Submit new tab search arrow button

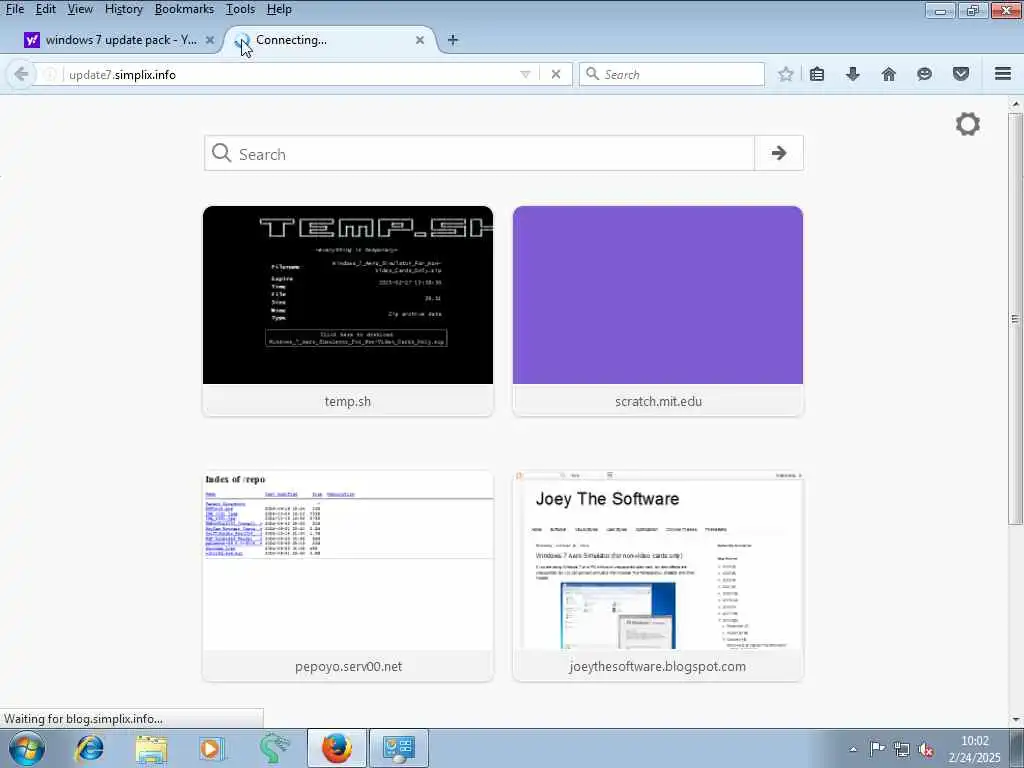click(779, 153)
